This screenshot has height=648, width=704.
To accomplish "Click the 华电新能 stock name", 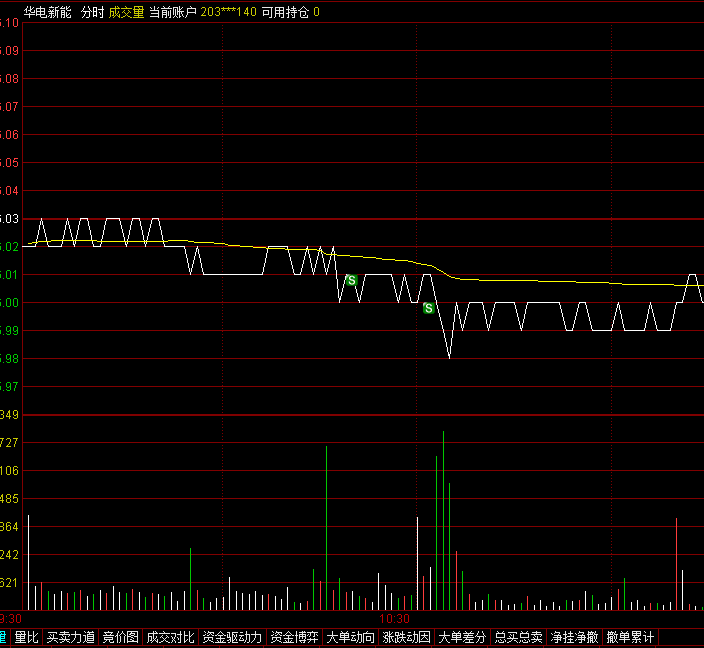I will (x=48, y=12).
